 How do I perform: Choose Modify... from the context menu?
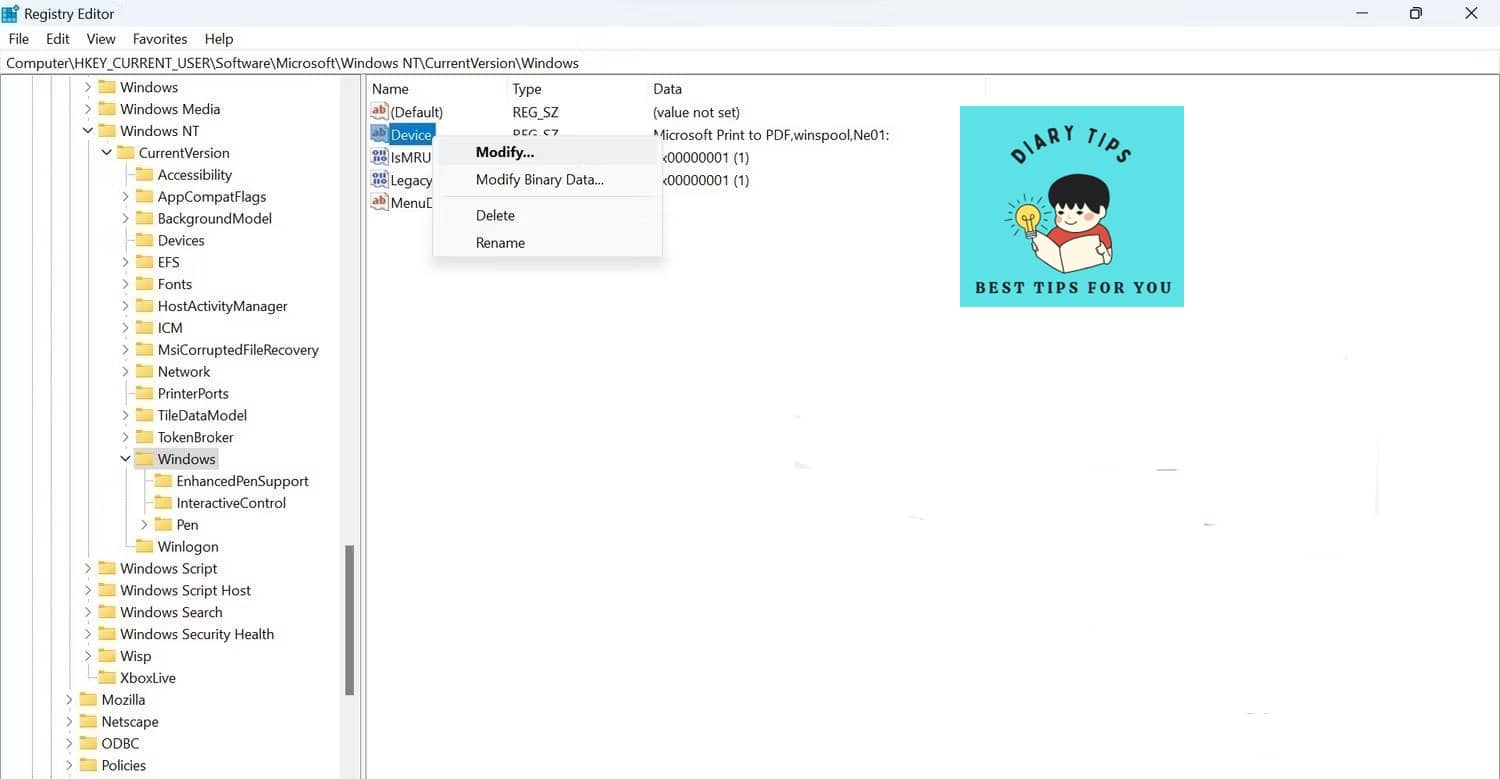tap(547, 152)
